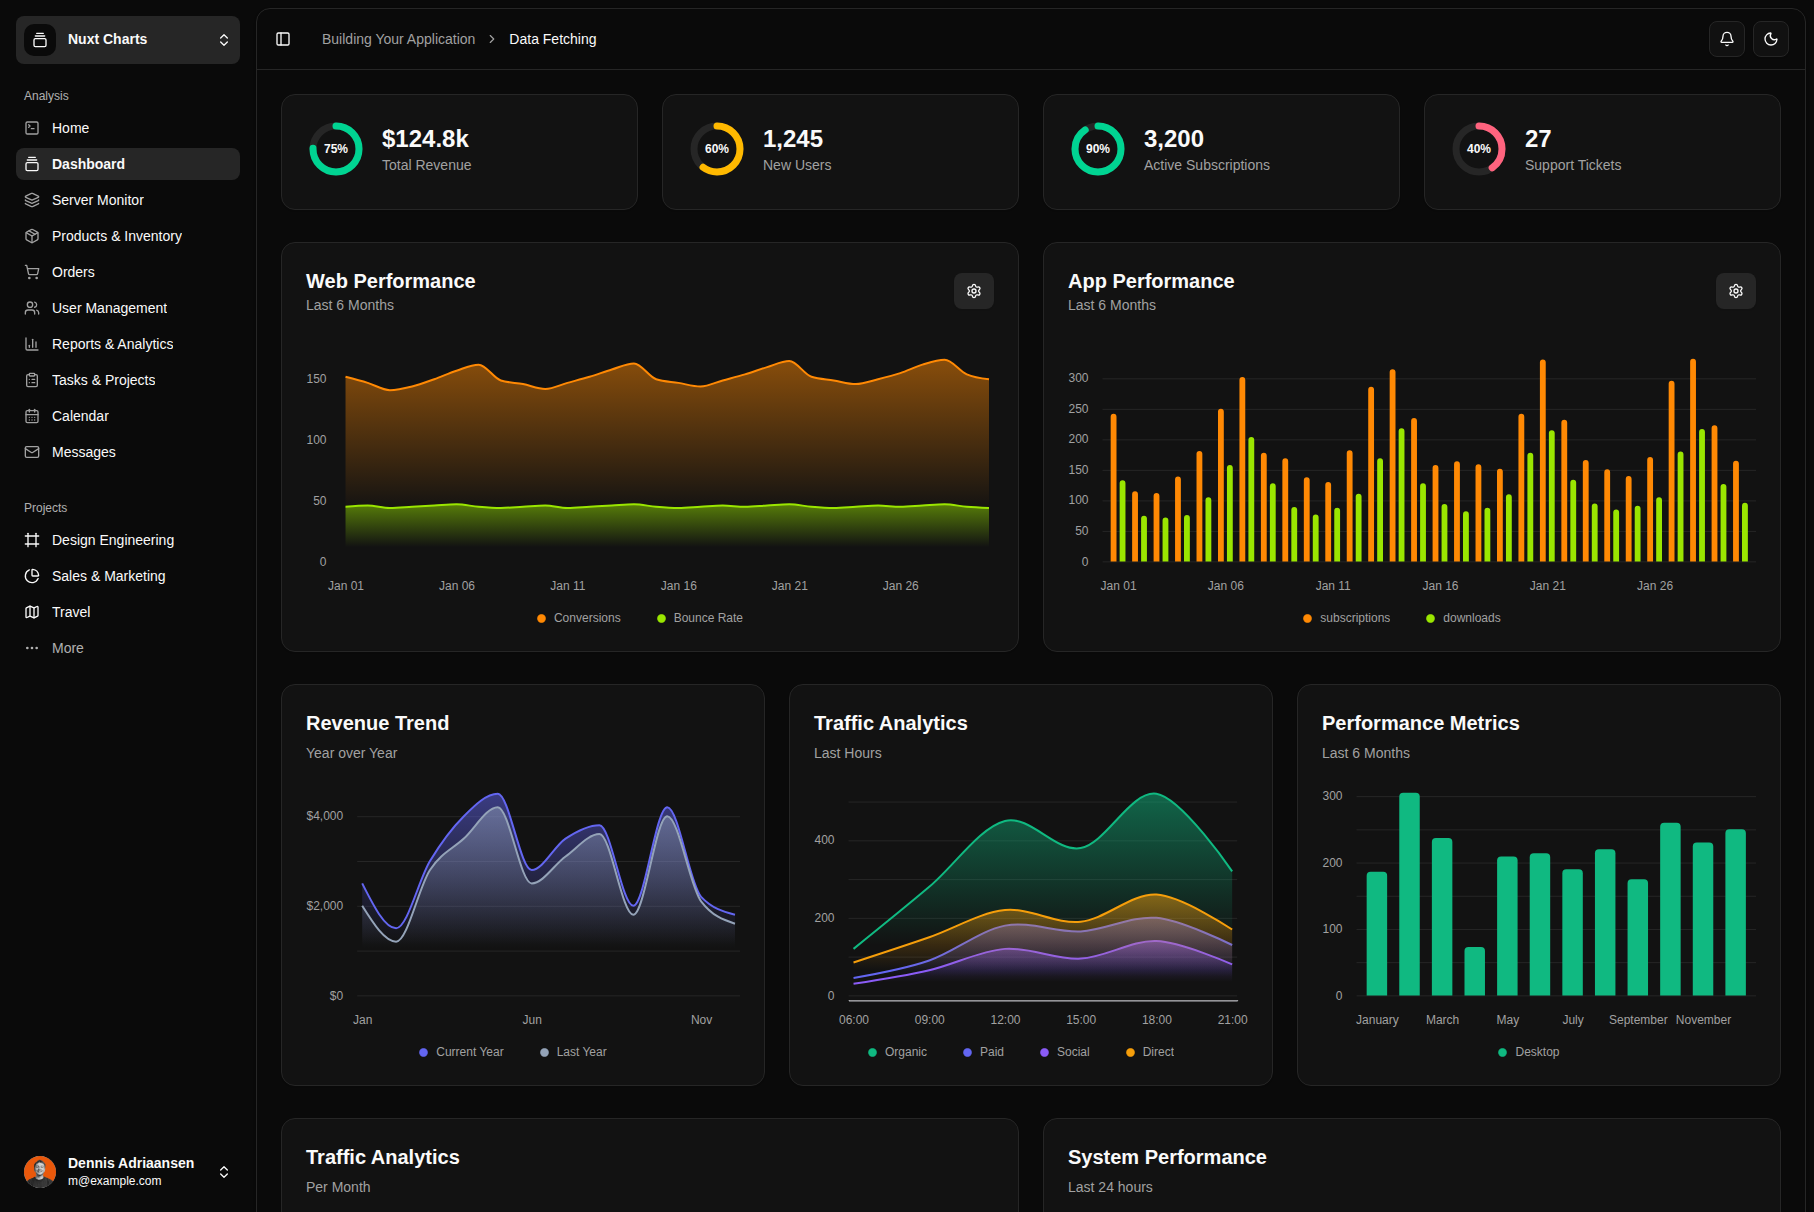Open the Design Engineering project
This screenshot has height=1212, width=1814.
pos(112,540)
